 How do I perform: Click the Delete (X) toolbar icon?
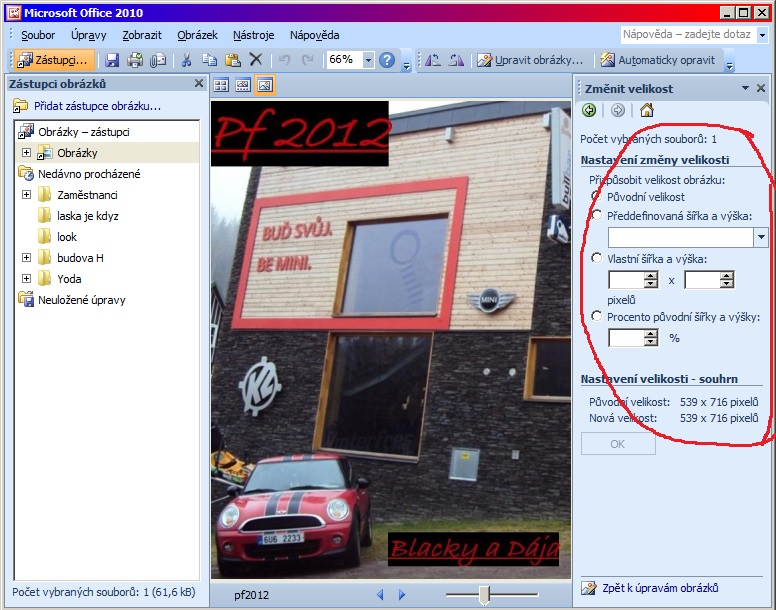click(256, 60)
